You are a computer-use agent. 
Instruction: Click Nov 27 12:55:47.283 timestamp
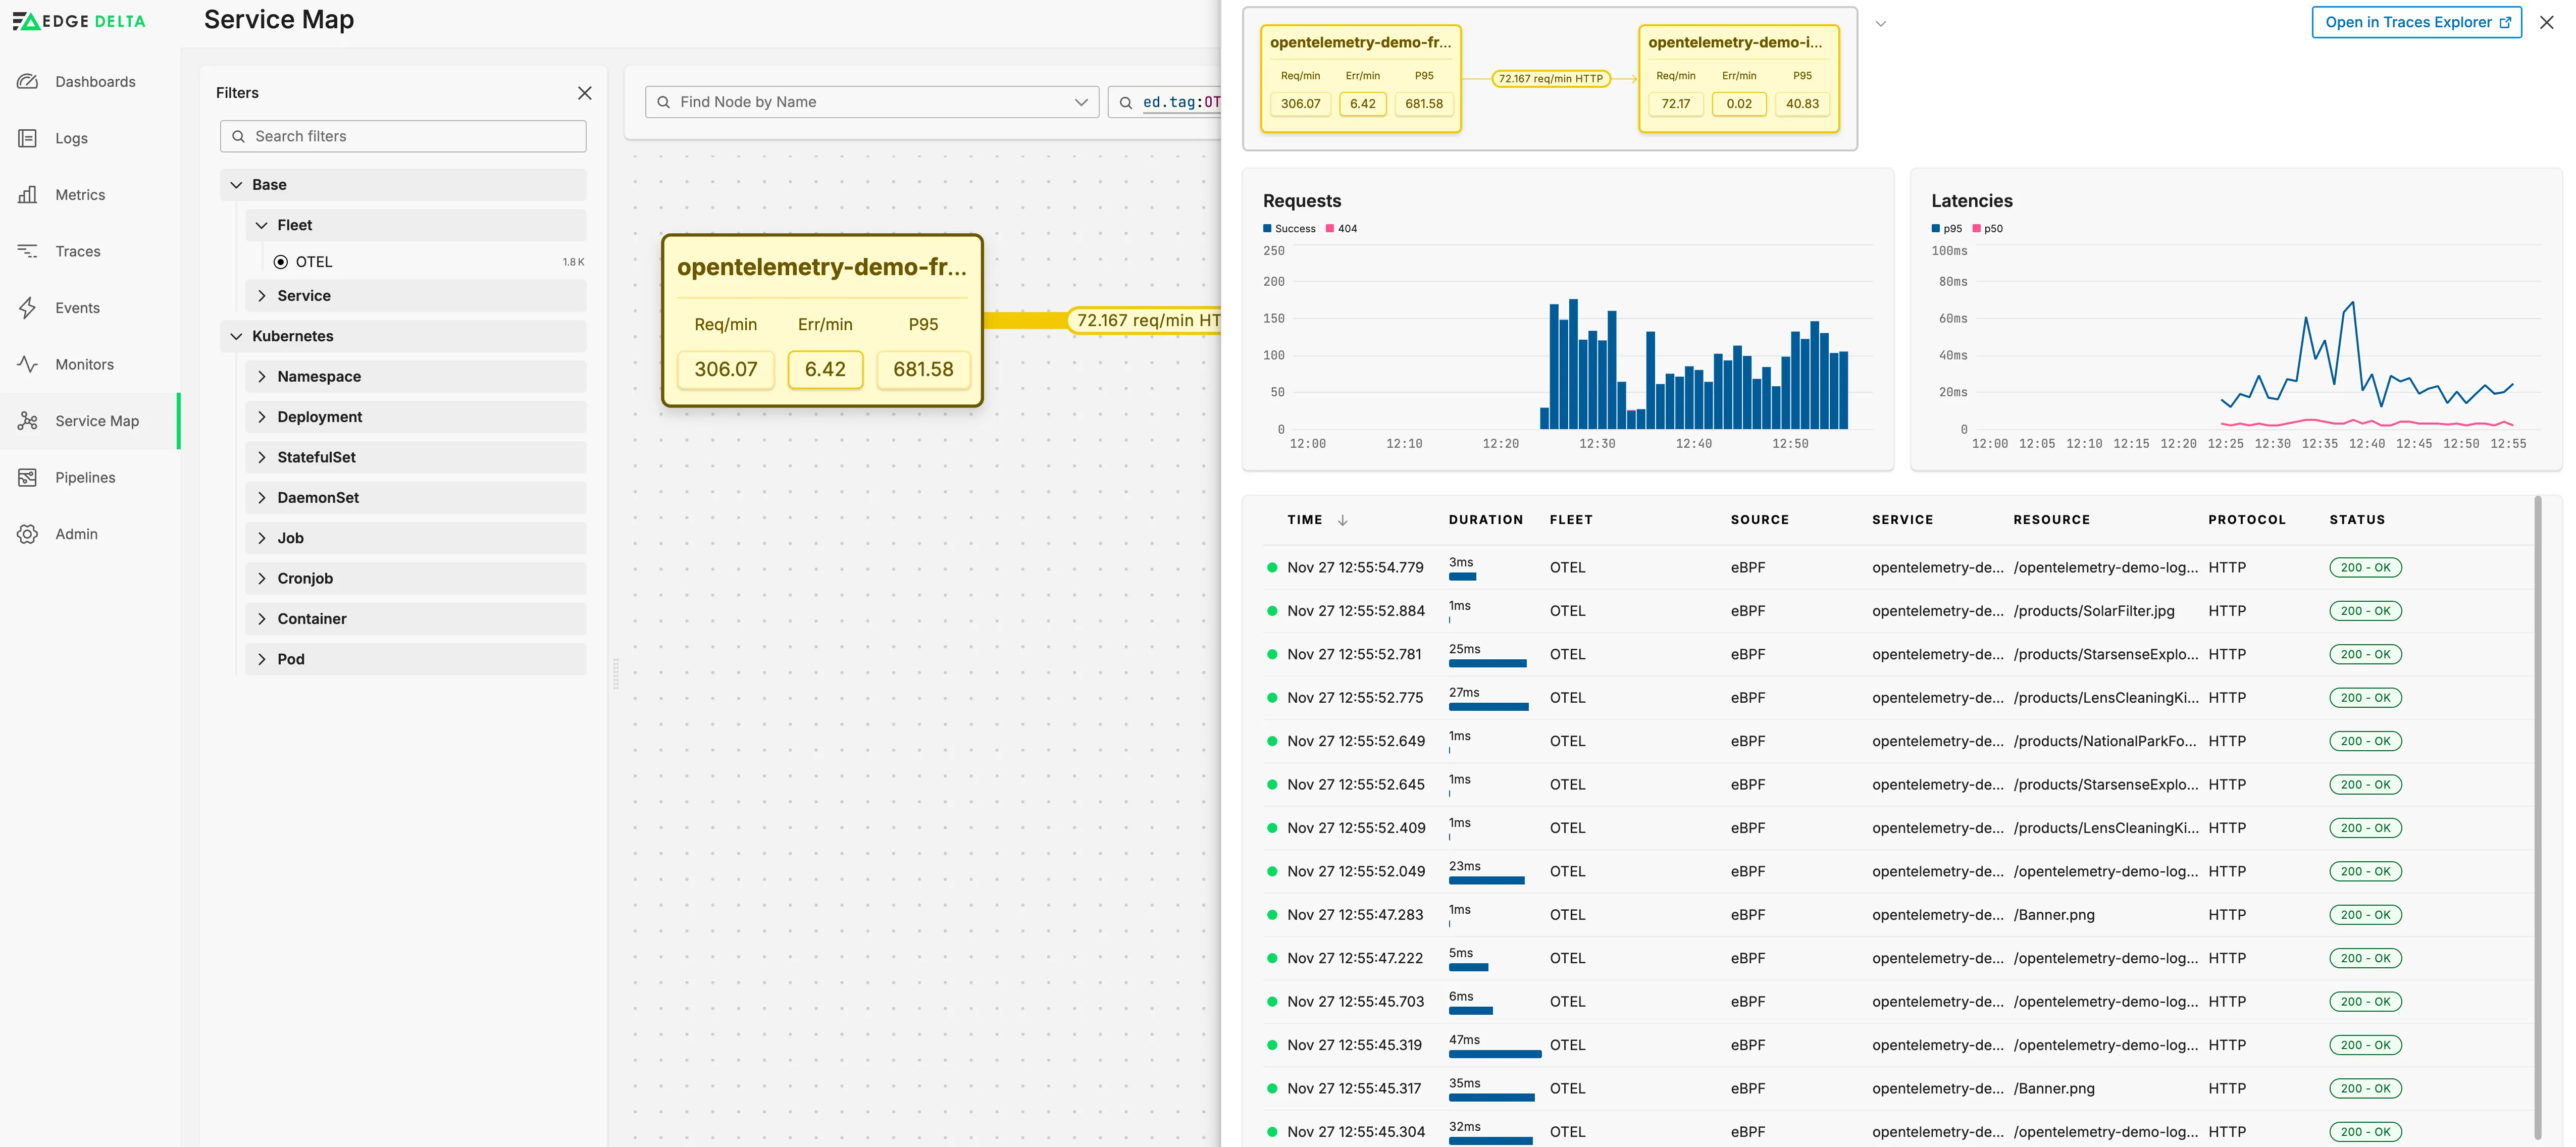pyautogui.click(x=1355, y=915)
